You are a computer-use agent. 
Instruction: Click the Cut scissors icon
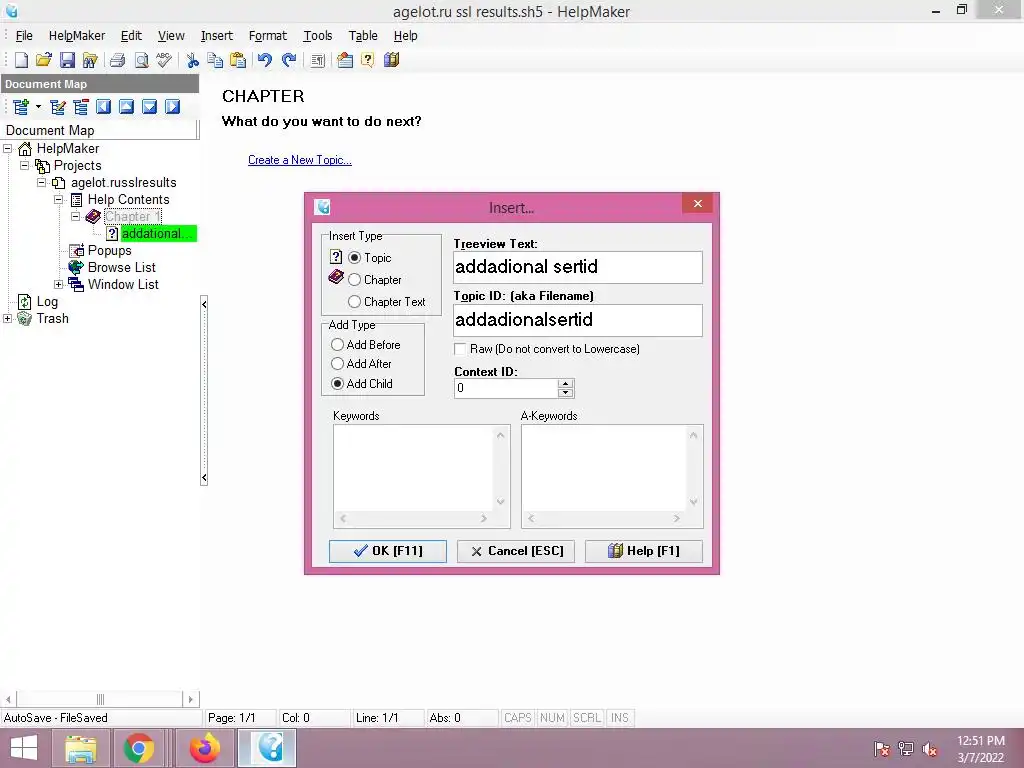pos(192,60)
